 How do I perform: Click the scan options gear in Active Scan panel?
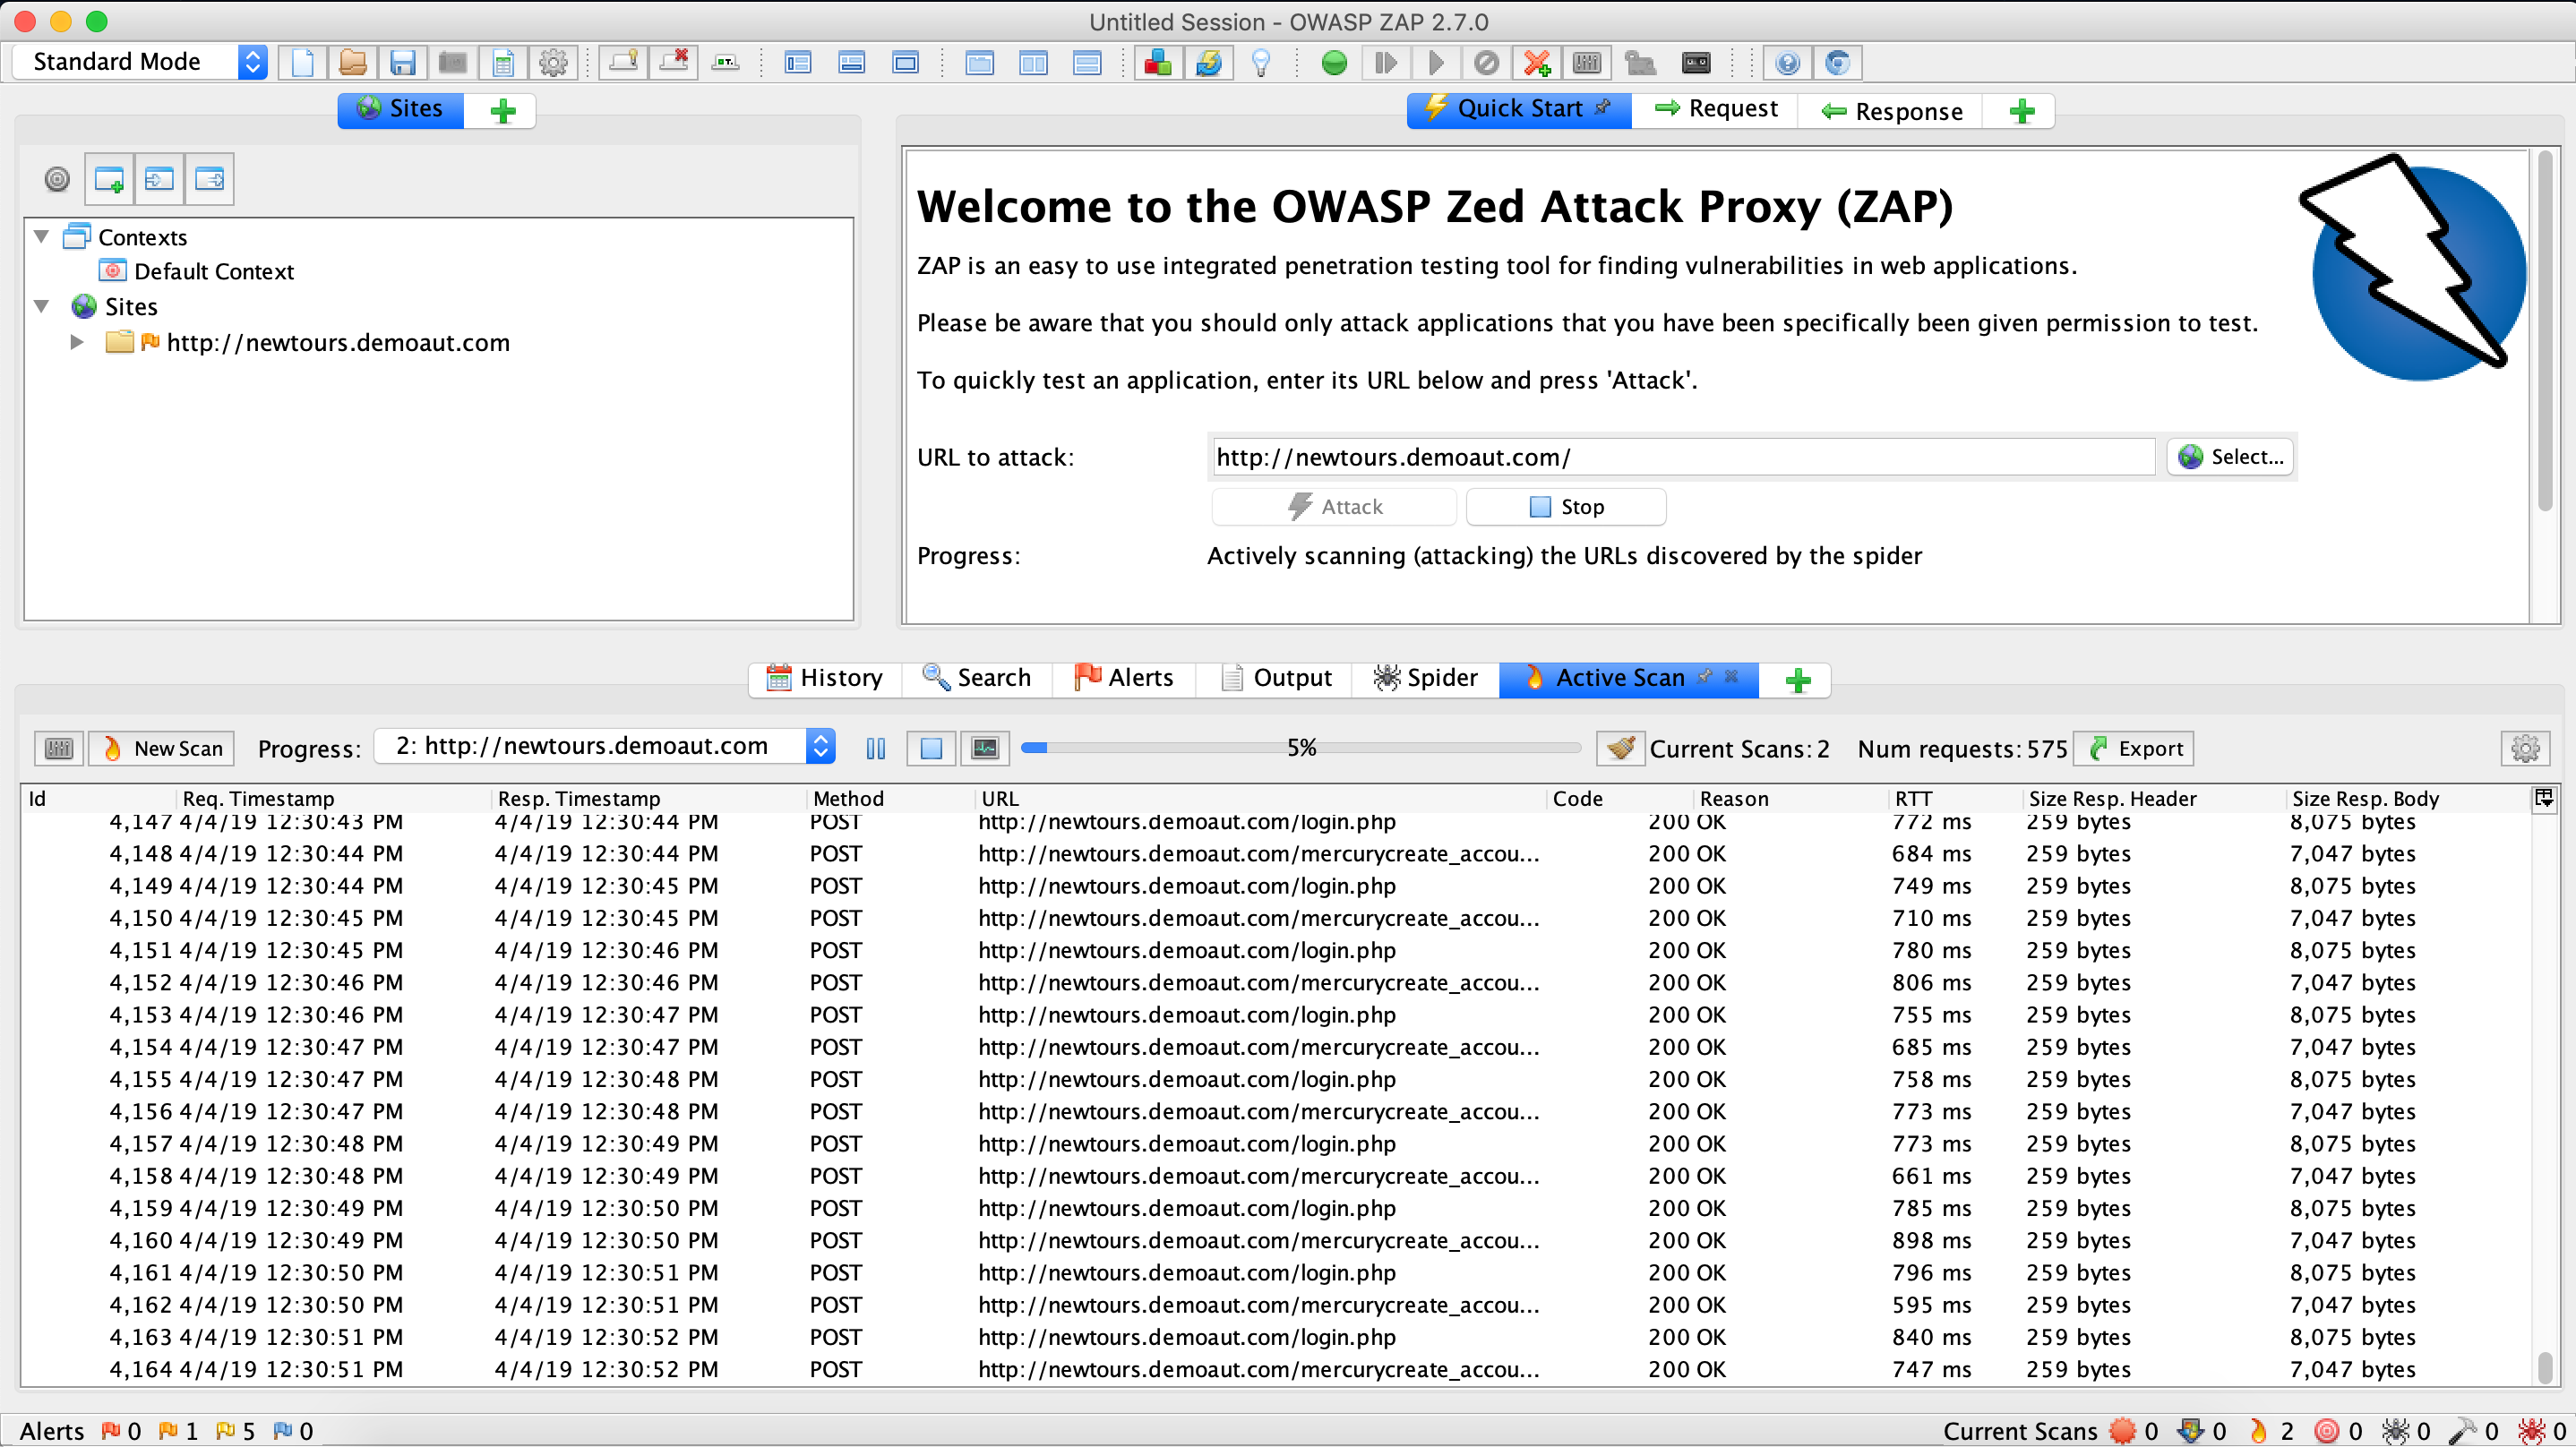[2526, 748]
